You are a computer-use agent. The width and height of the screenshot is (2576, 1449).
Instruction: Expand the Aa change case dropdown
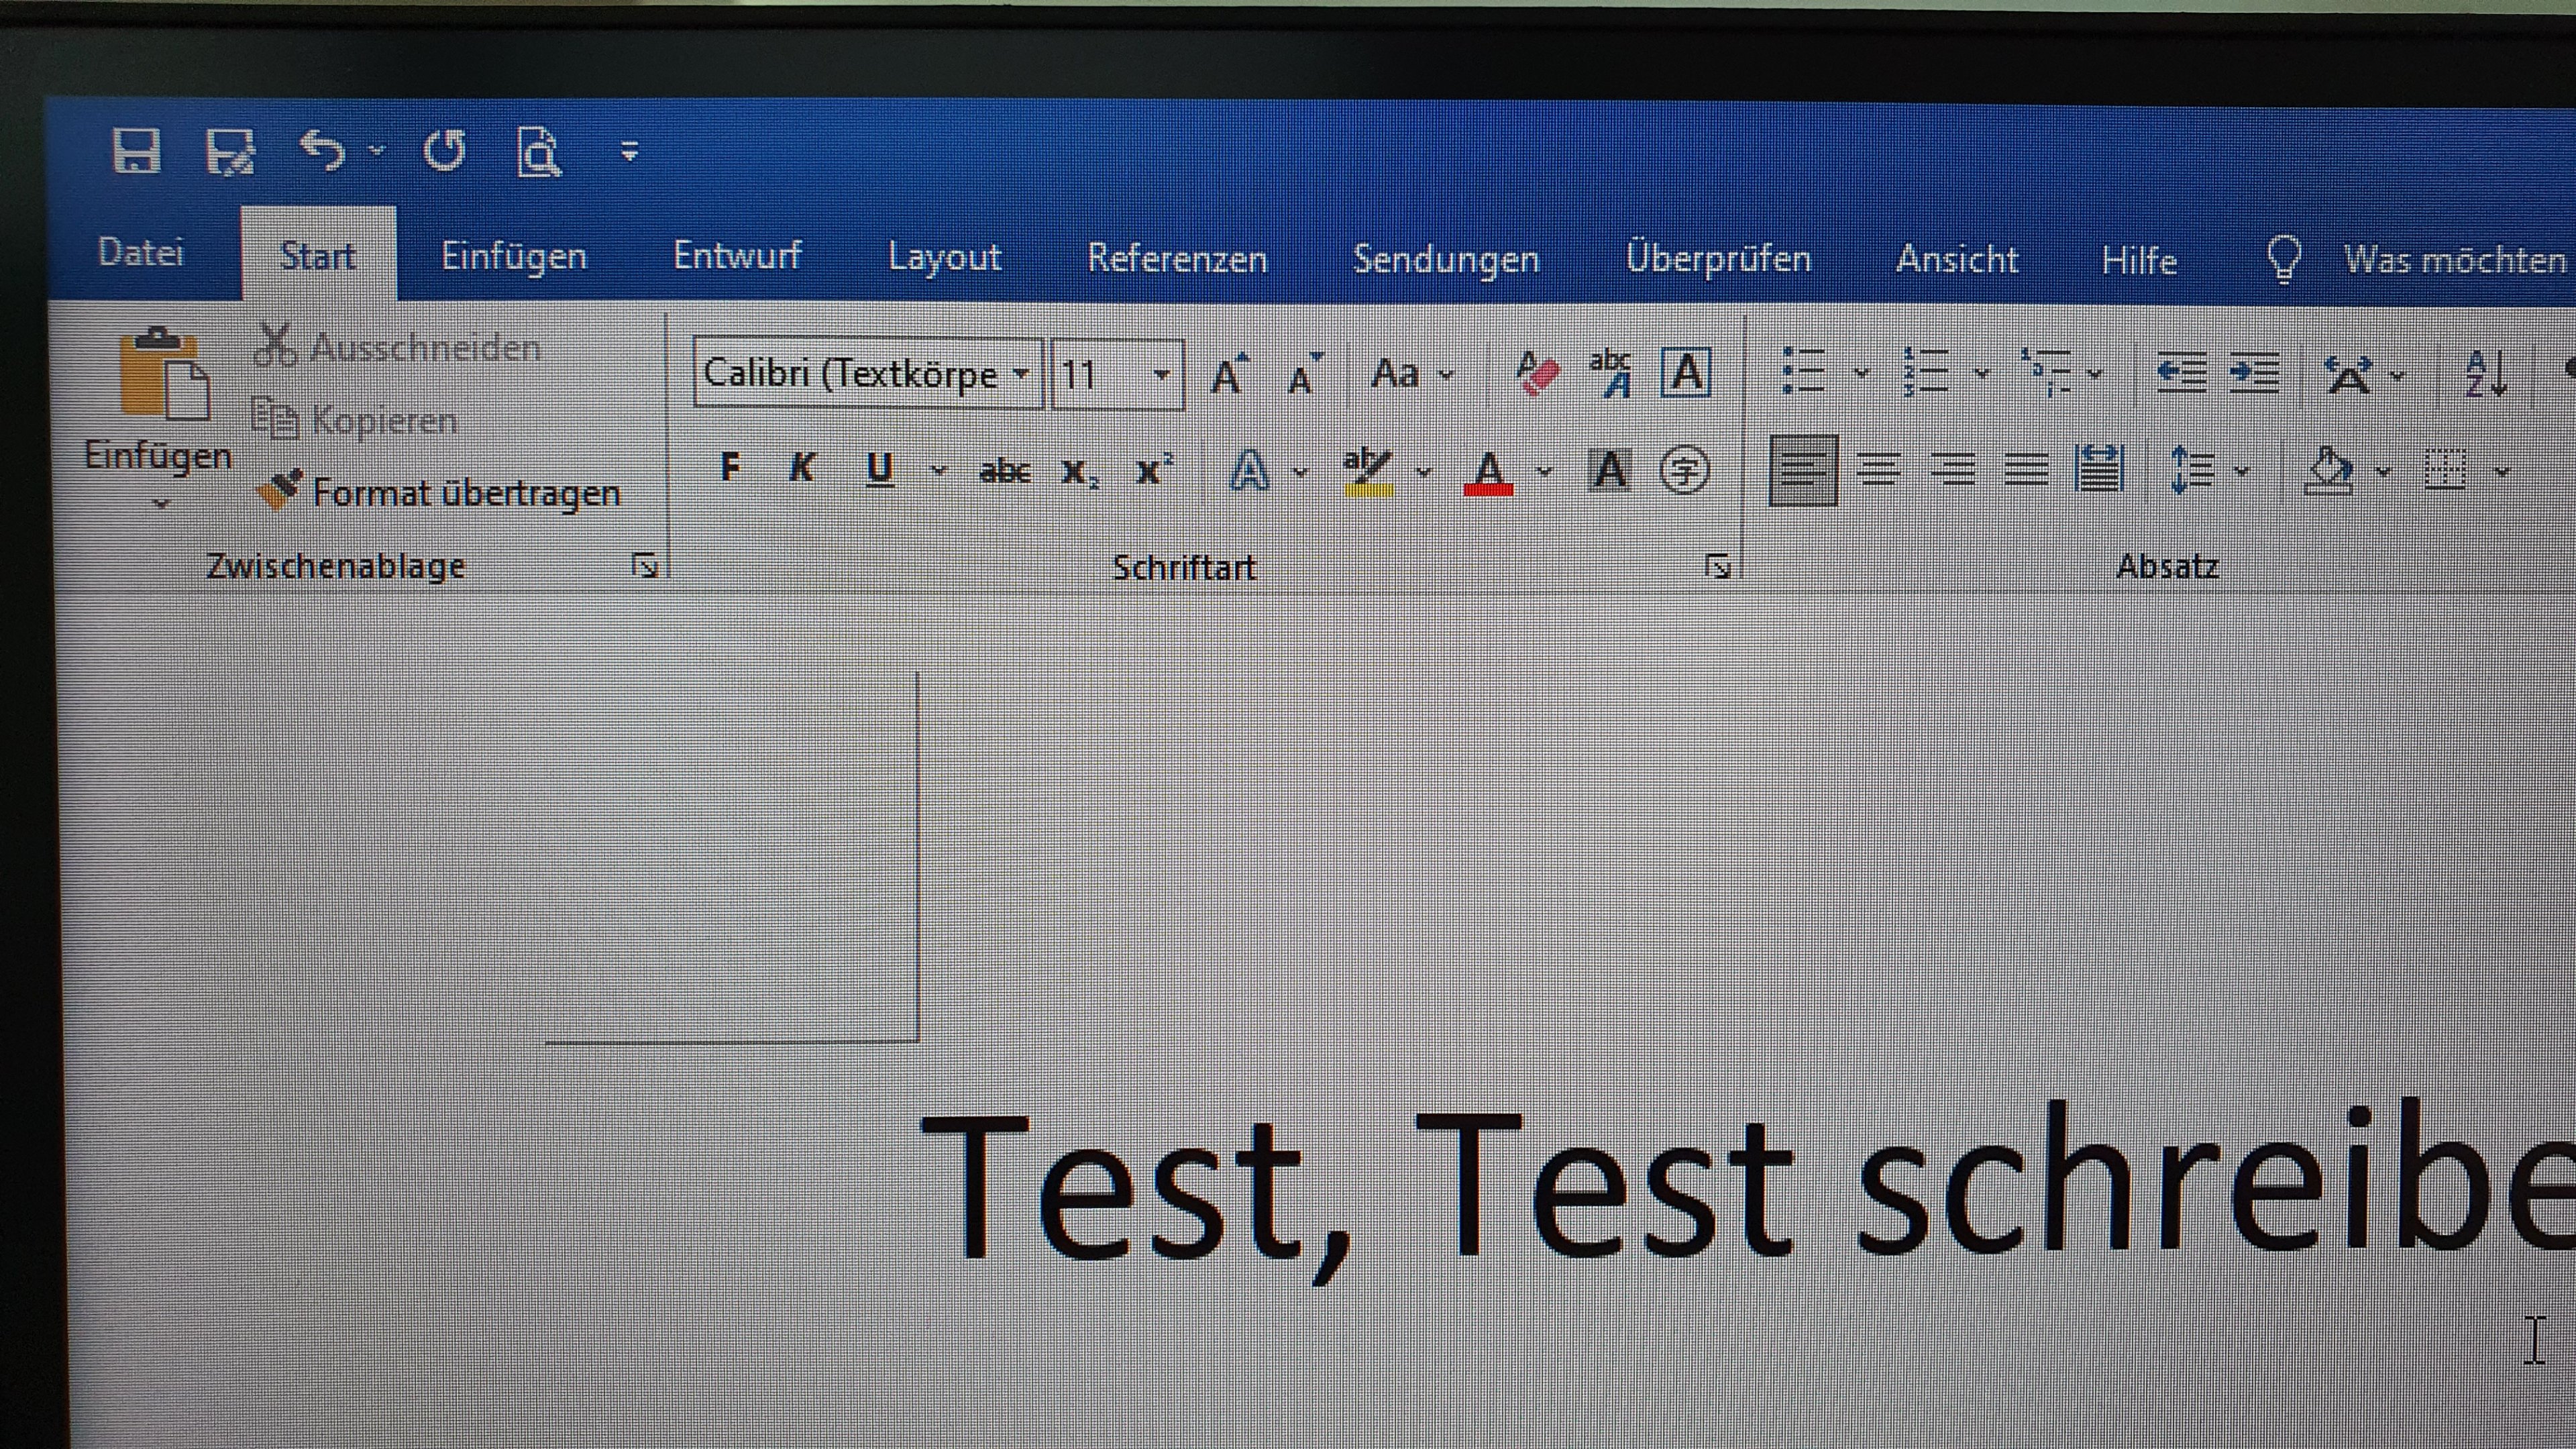point(1446,375)
